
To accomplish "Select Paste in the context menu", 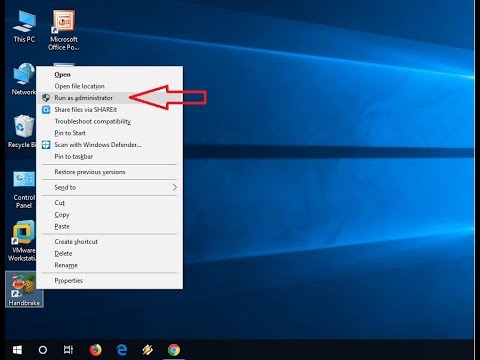I will pyautogui.click(x=109, y=226).
